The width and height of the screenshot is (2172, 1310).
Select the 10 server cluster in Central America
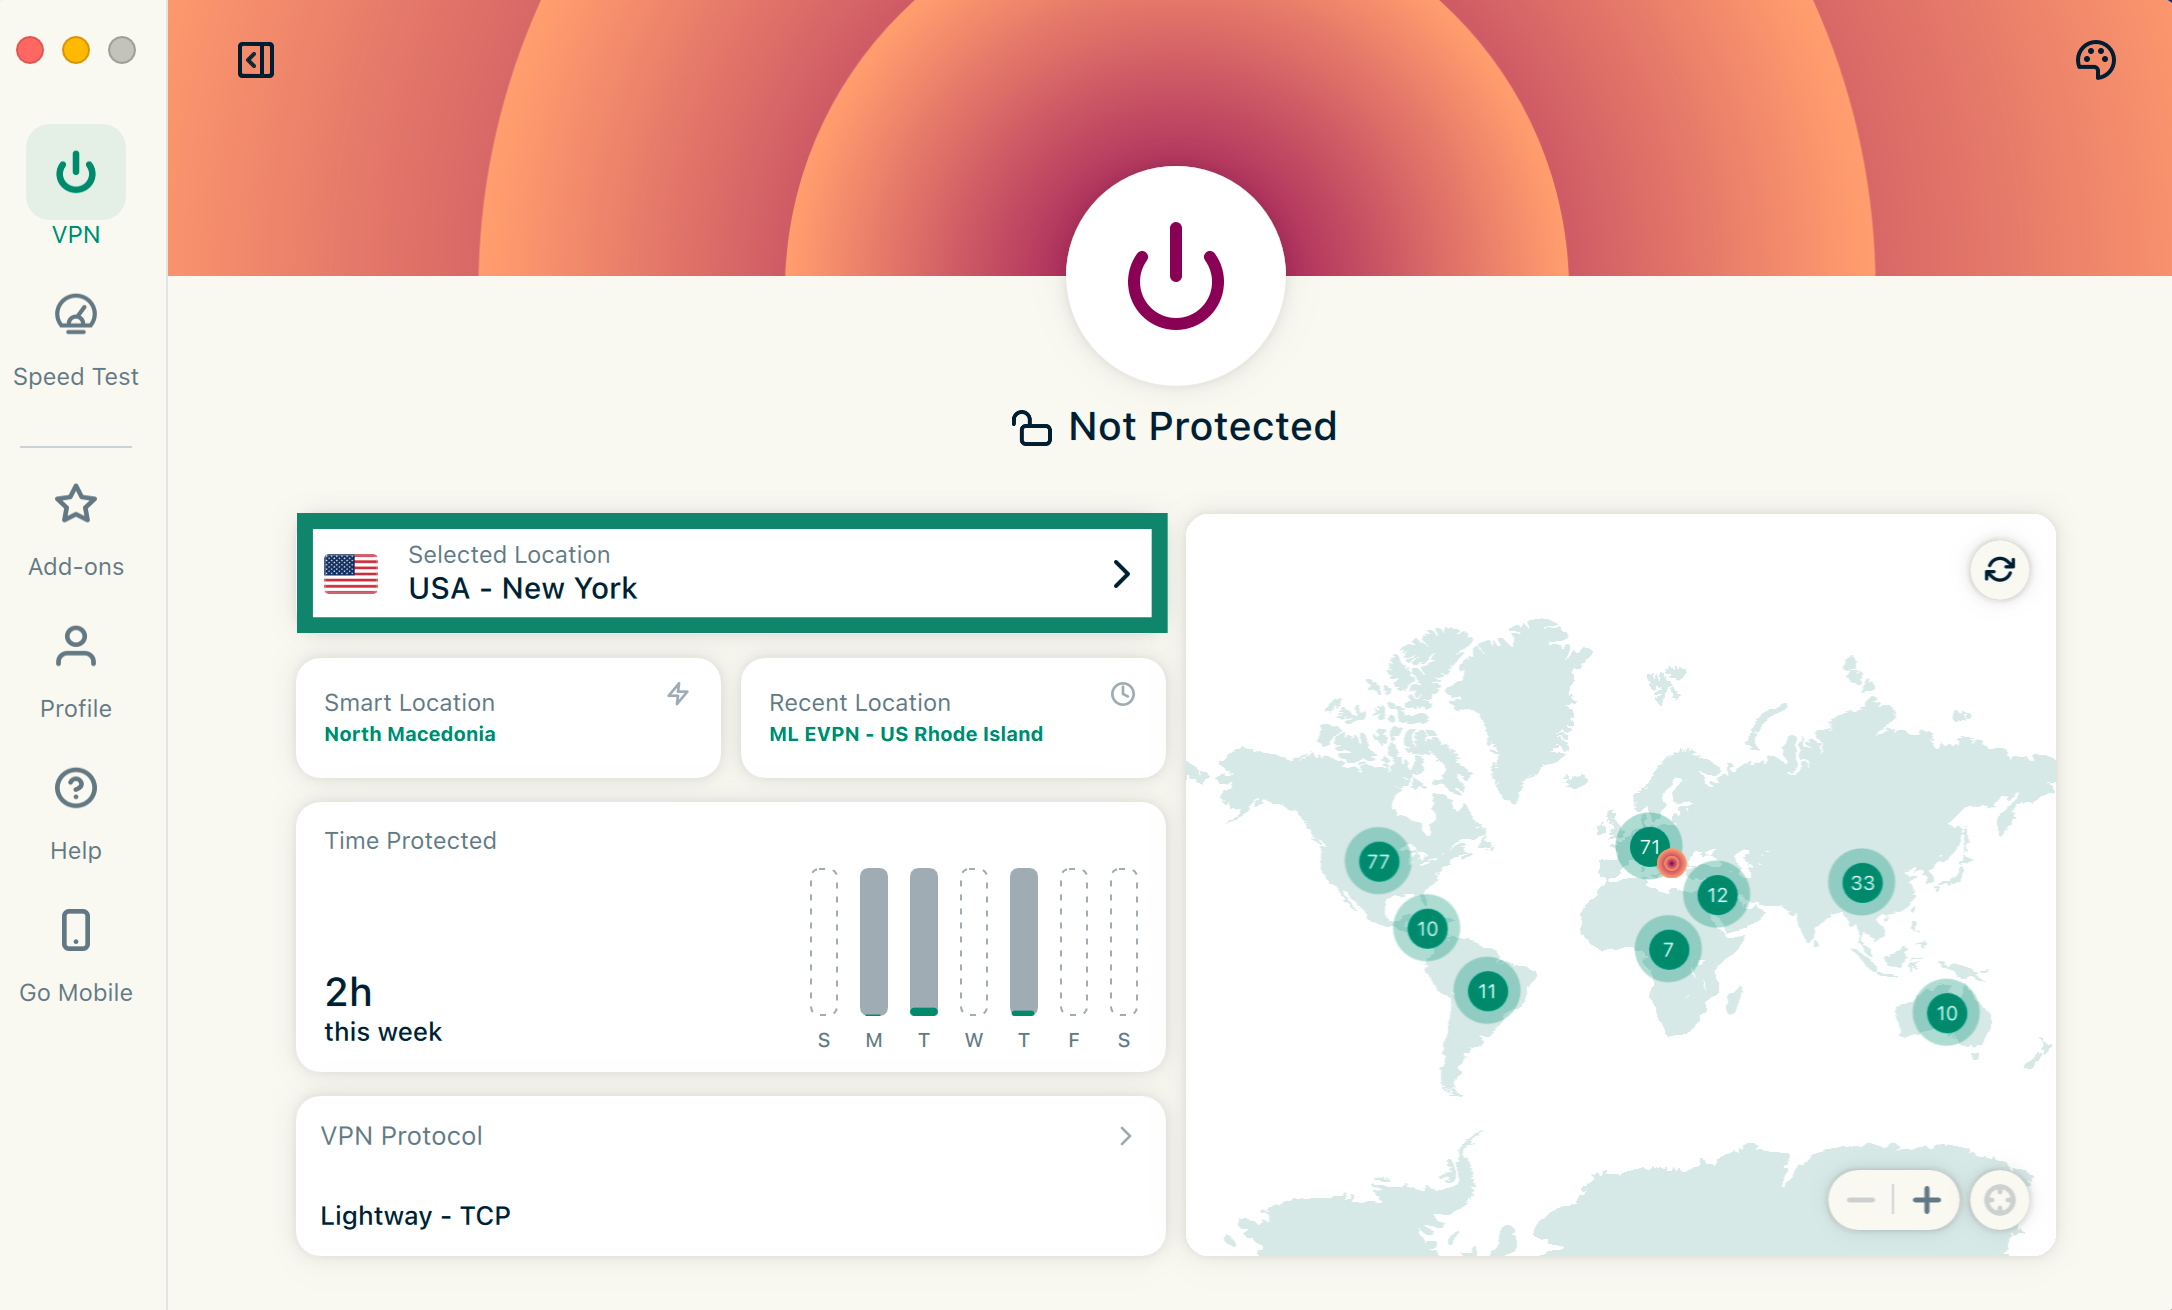pyautogui.click(x=1427, y=929)
